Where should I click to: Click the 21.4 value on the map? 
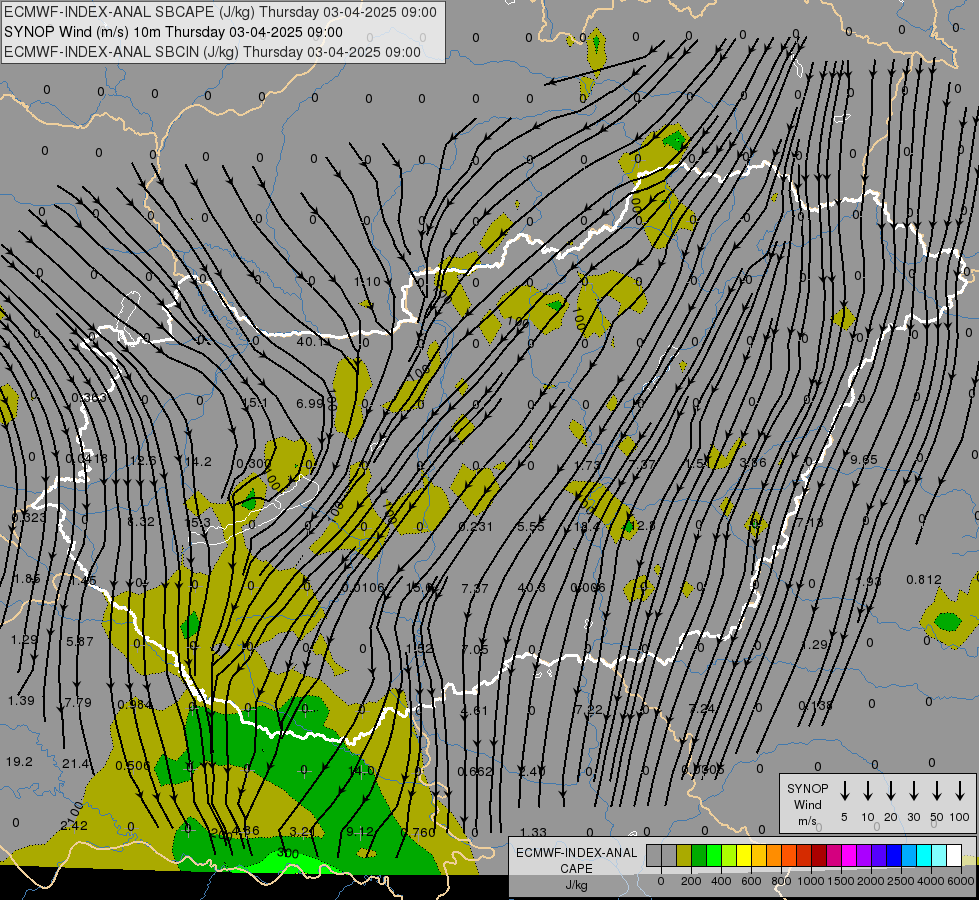pos(75,764)
